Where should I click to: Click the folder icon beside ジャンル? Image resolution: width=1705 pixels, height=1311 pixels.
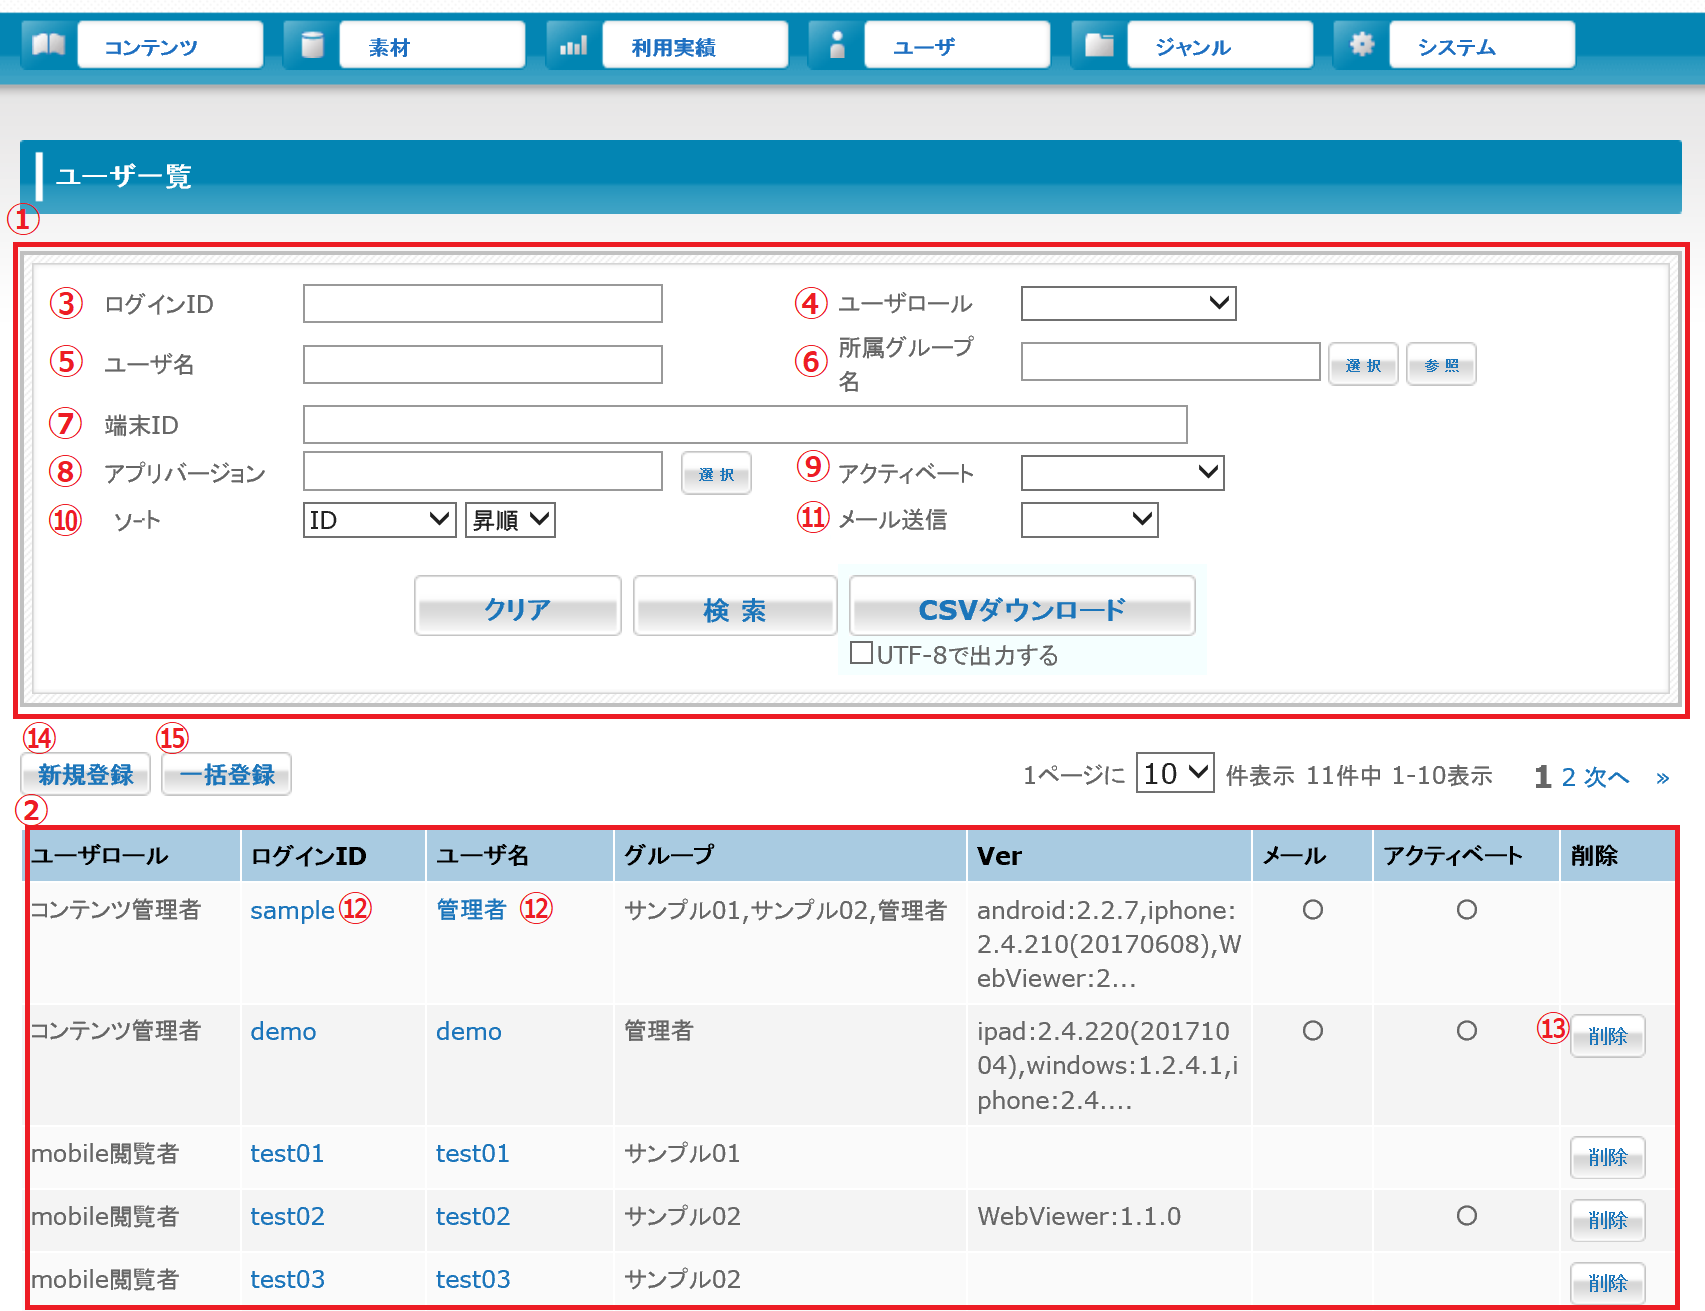click(x=1099, y=45)
